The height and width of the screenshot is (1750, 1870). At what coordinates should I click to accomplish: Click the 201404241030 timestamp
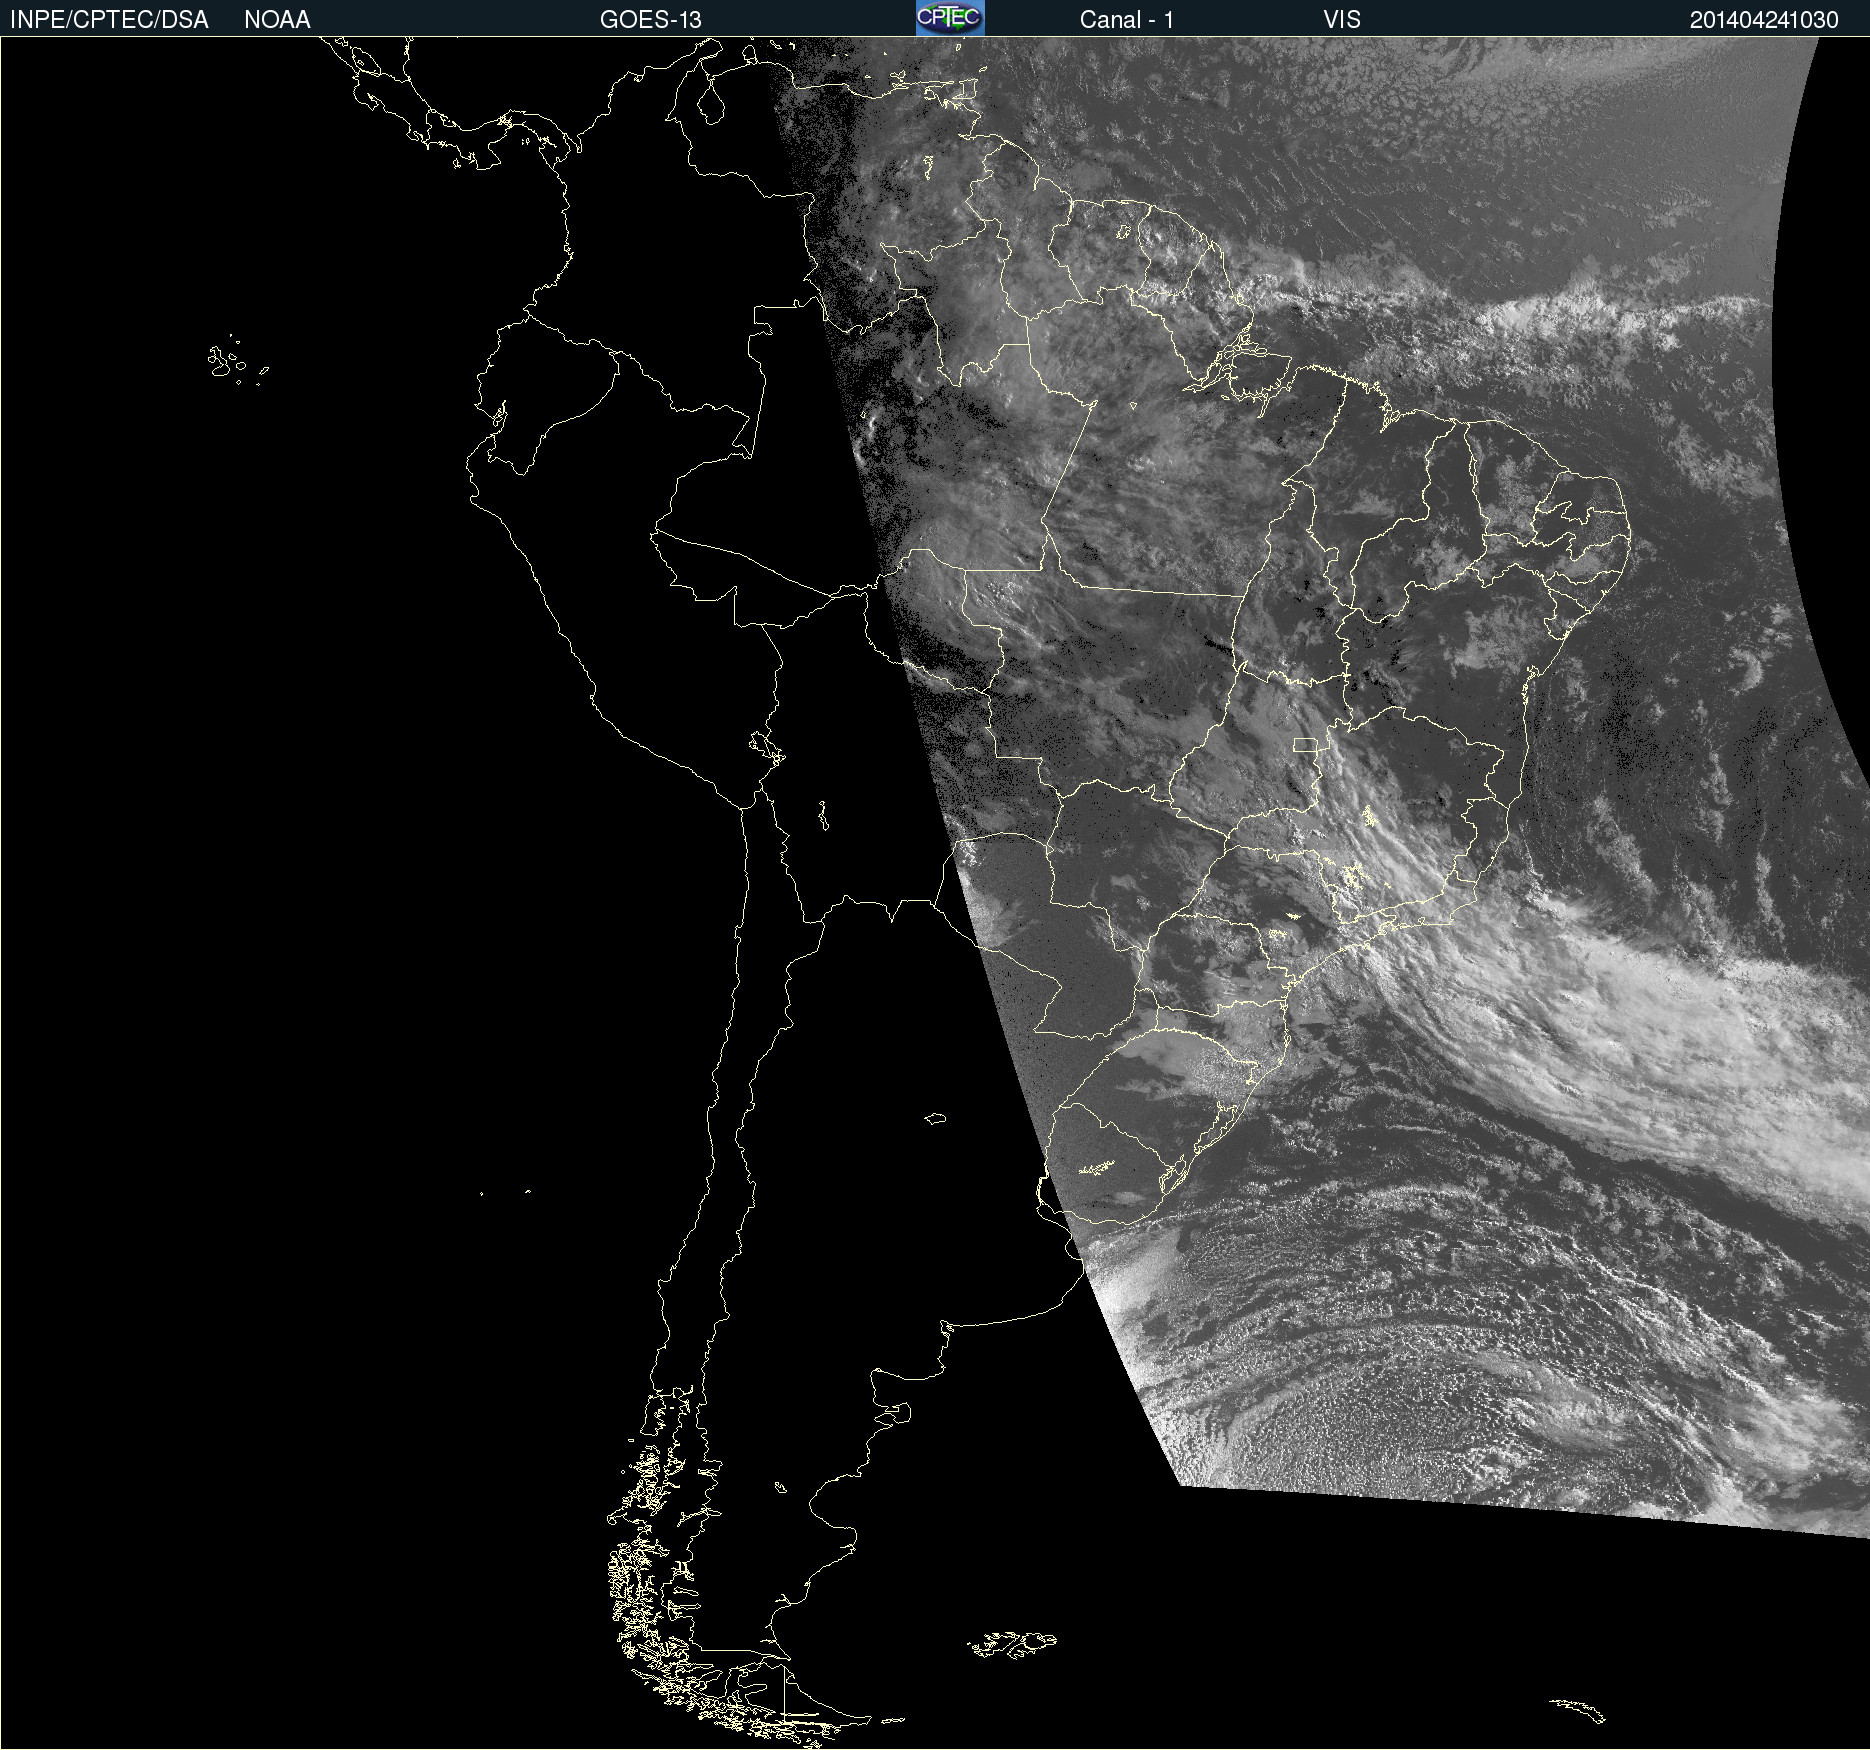(x=1764, y=20)
